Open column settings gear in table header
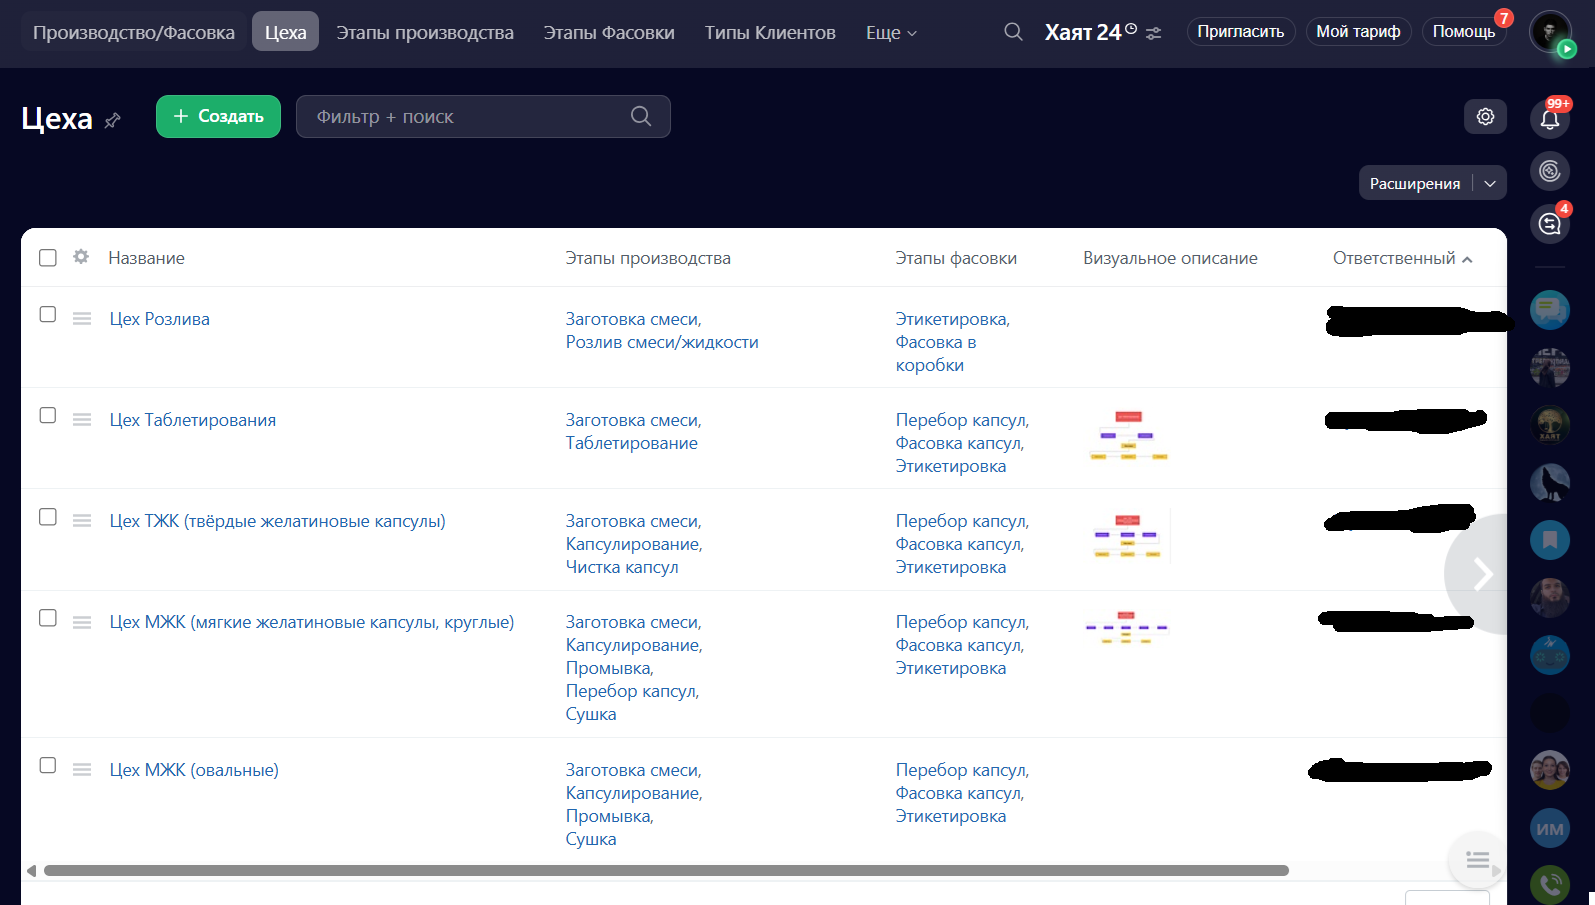Image resolution: width=1595 pixels, height=905 pixels. click(x=81, y=257)
